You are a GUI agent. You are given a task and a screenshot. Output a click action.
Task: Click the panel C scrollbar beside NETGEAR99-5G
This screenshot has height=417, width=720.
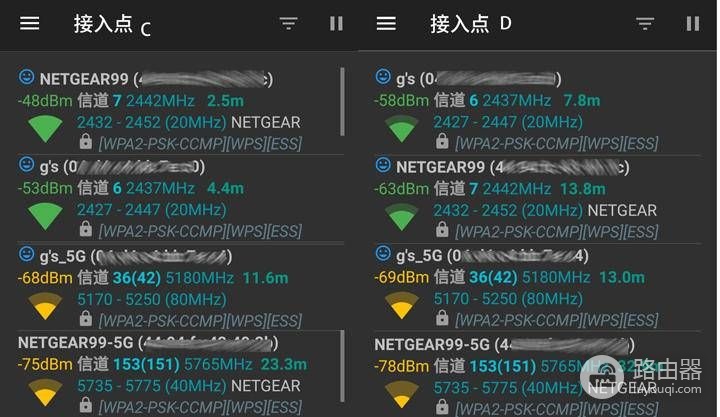pyautogui.click(x=343, y=366)
